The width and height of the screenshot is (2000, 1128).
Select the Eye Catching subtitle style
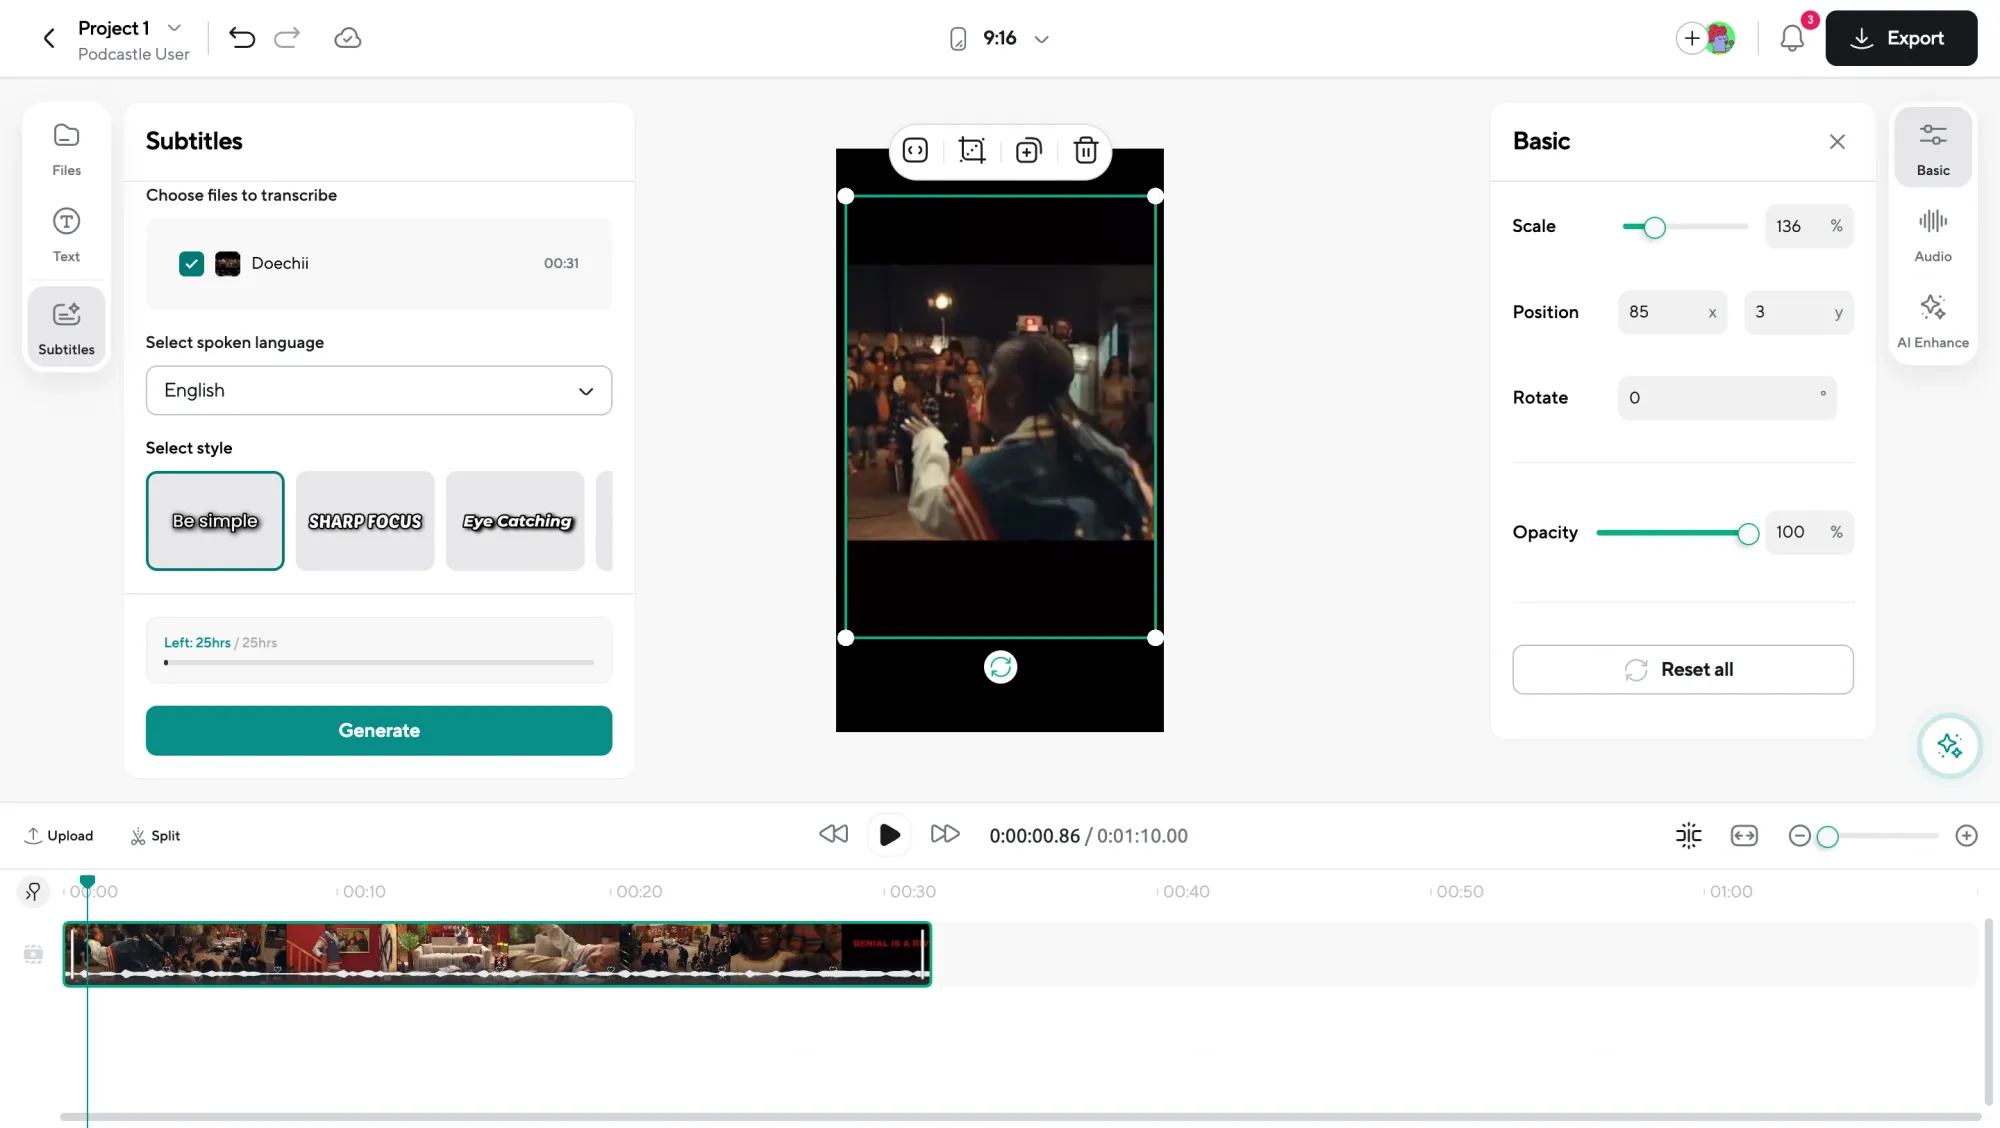coord(514,521)
